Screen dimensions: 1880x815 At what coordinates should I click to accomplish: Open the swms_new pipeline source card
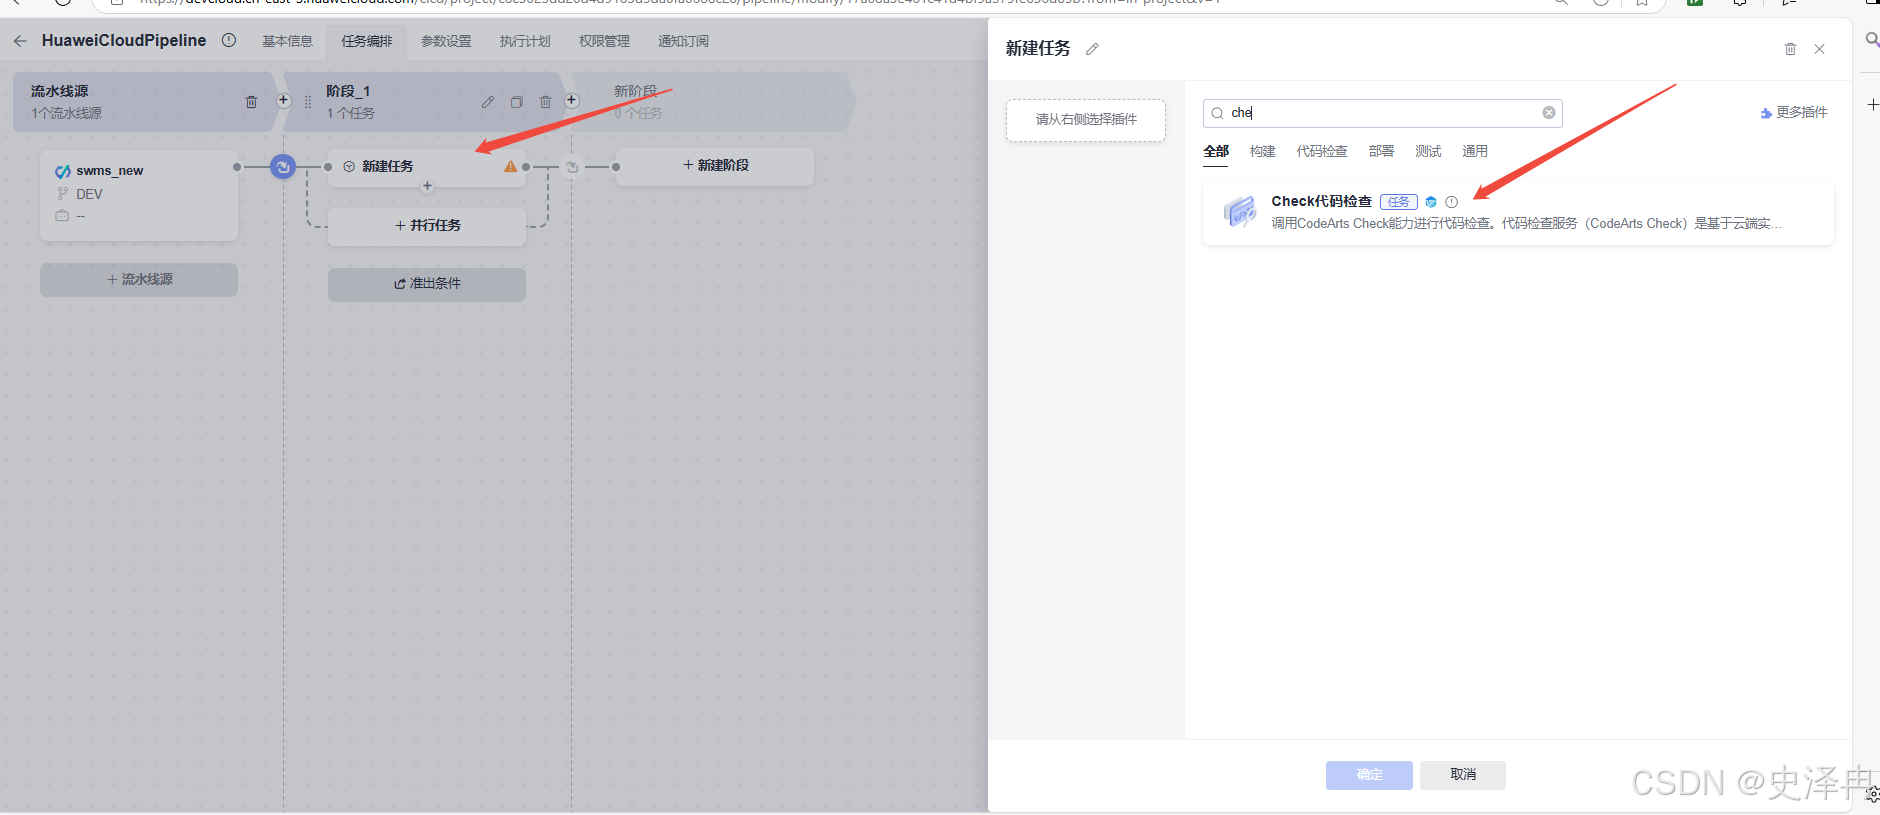tap(139, 195)
